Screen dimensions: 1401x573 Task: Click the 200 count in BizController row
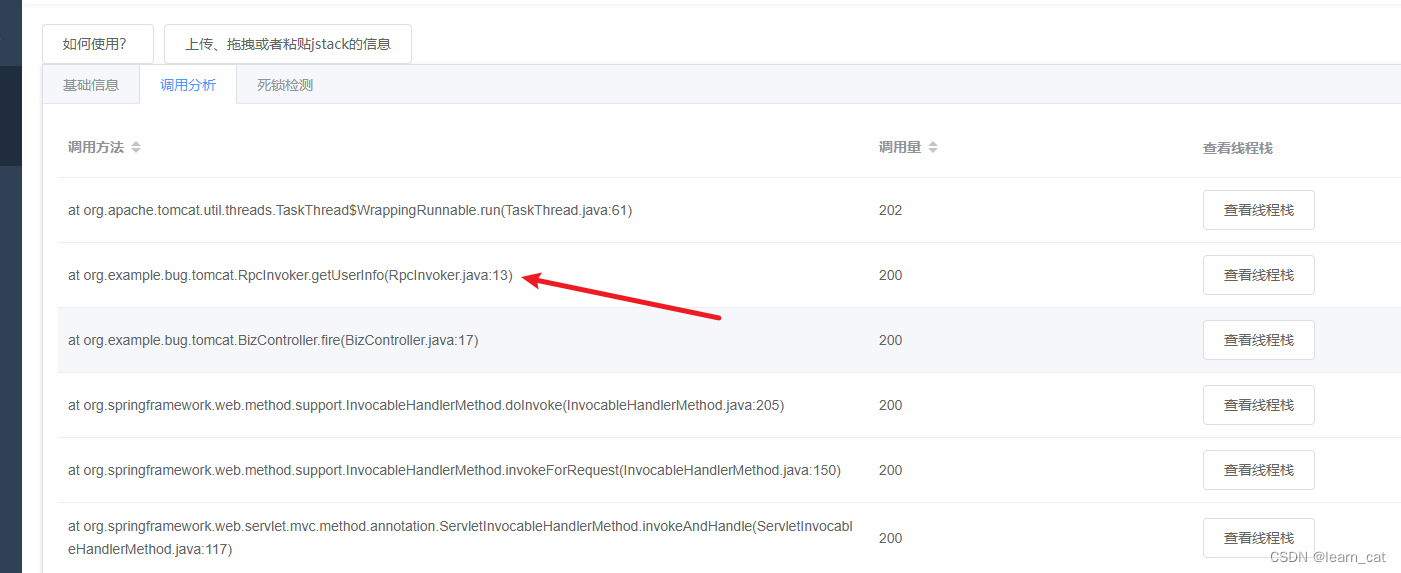tap(890, 340)
